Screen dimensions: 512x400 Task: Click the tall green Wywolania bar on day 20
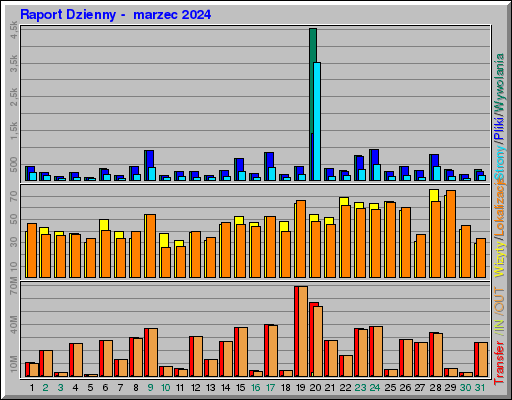[313, 80]
